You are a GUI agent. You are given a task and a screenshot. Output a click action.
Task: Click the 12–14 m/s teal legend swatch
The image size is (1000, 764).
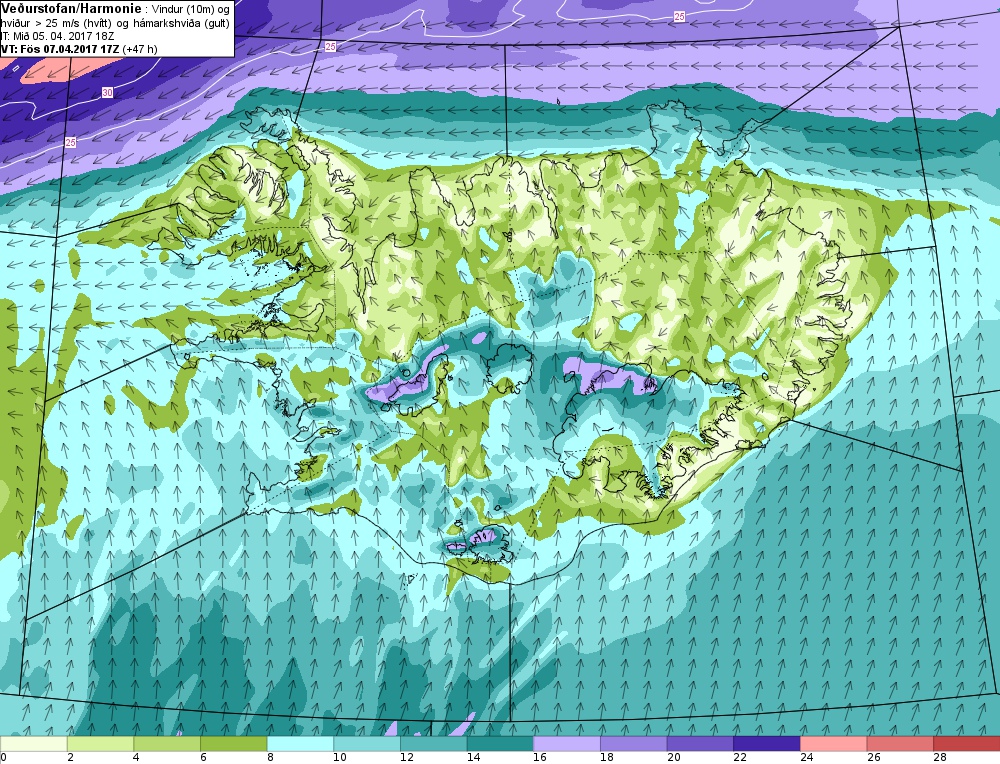tap(434, 744)
